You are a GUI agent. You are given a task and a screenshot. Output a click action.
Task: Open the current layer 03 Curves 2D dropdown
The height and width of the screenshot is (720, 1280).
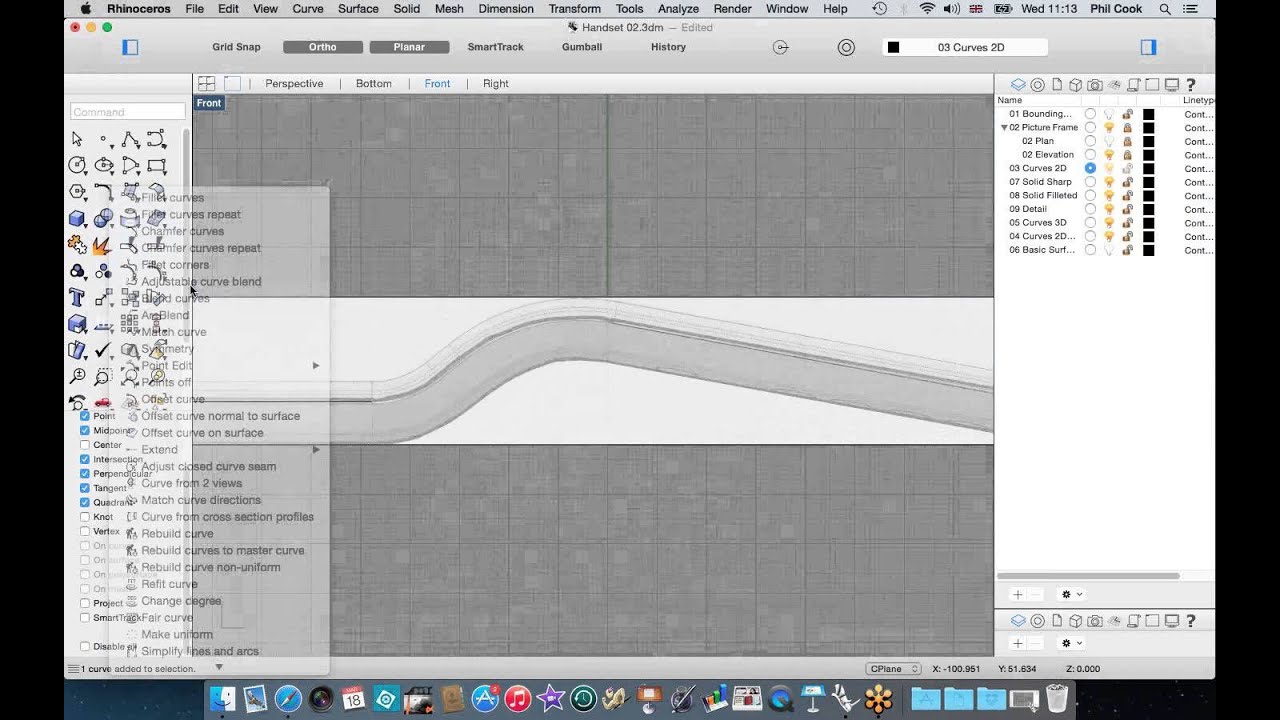[965, 47]
